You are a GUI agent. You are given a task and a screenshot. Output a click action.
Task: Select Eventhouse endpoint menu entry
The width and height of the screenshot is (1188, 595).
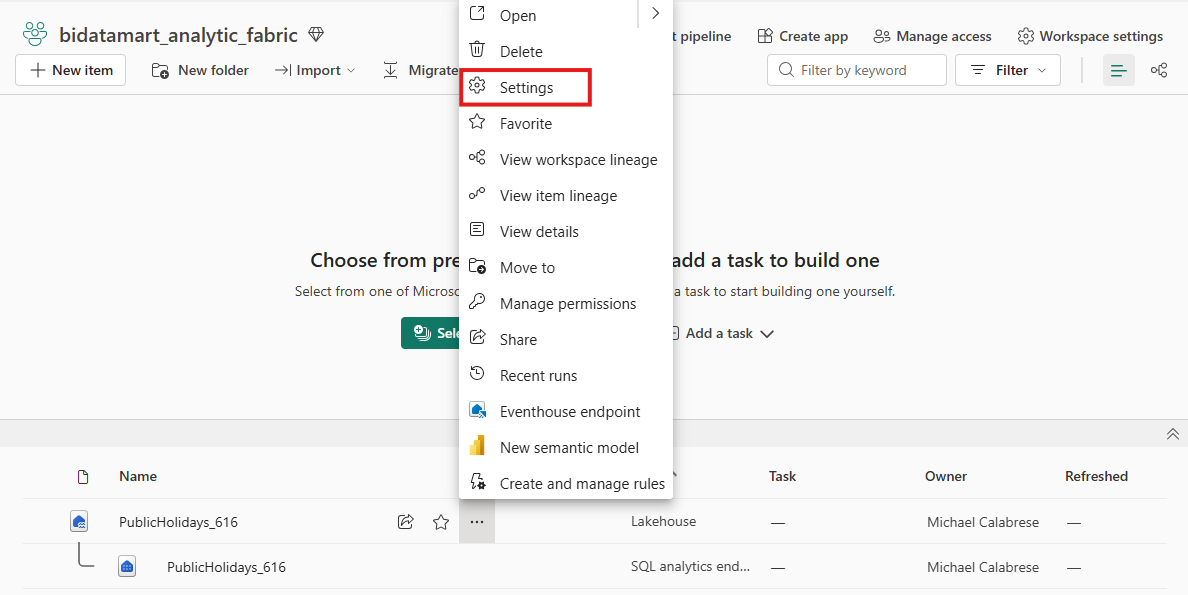(x=565, y=412)
